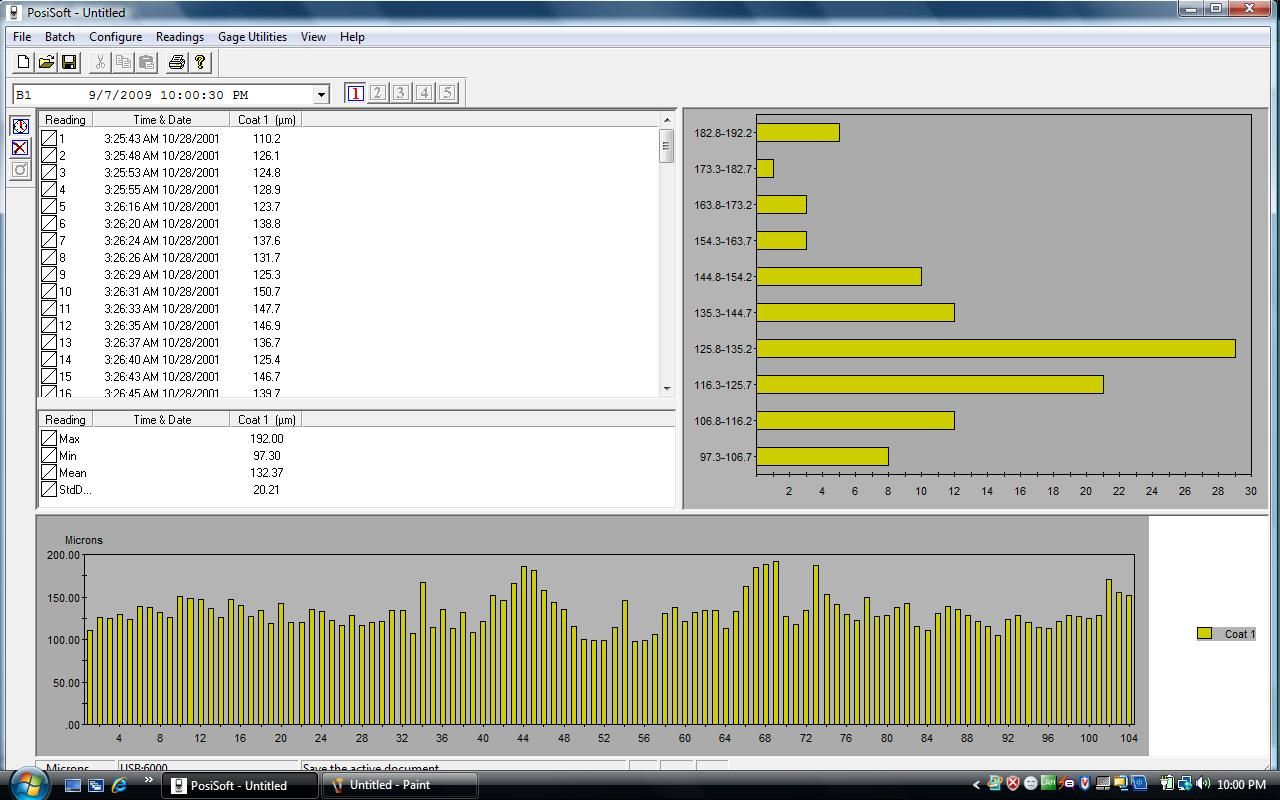Click readings list scroll up arrow
This screenshot has height=800, width=1280.
click(667, 120)
